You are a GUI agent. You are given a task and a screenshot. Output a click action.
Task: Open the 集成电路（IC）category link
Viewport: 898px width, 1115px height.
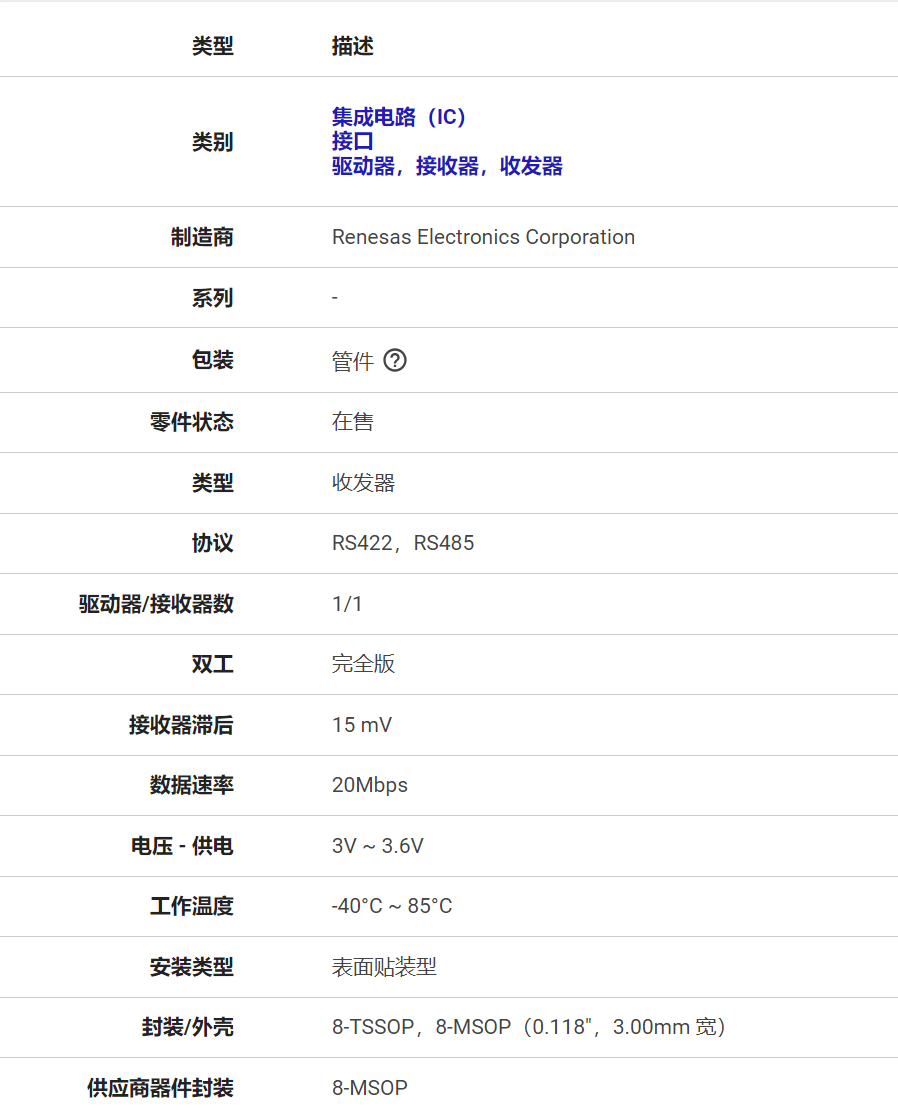coord(399,117)
